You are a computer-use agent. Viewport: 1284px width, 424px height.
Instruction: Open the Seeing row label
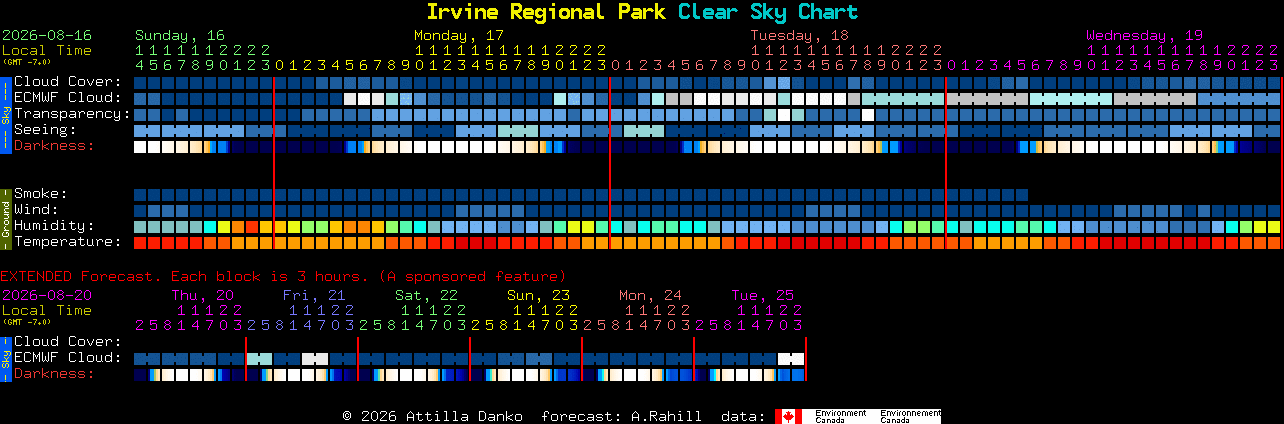coord(45,130)
